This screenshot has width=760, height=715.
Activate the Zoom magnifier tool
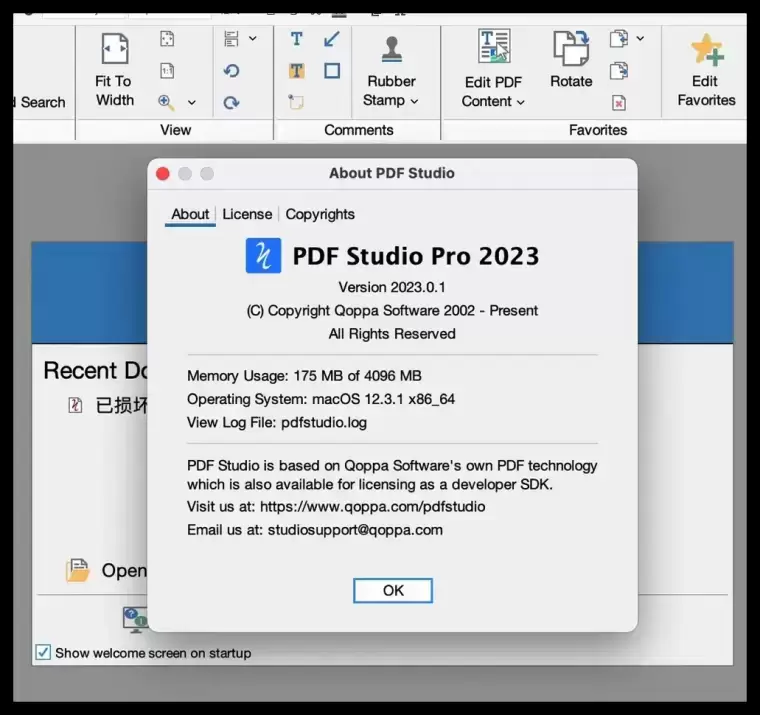166,102
